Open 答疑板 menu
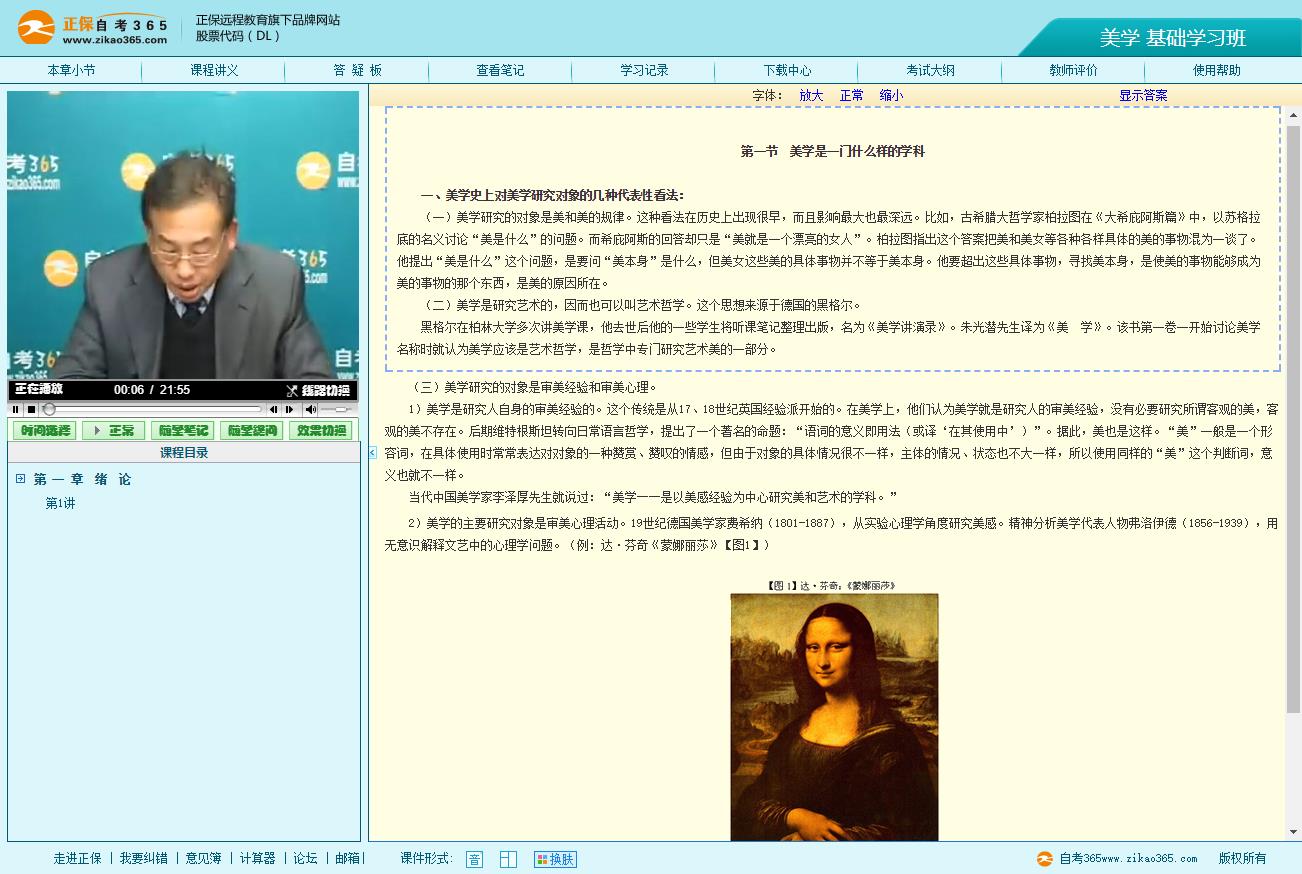The image size is (1302, 874). (357, 70)
